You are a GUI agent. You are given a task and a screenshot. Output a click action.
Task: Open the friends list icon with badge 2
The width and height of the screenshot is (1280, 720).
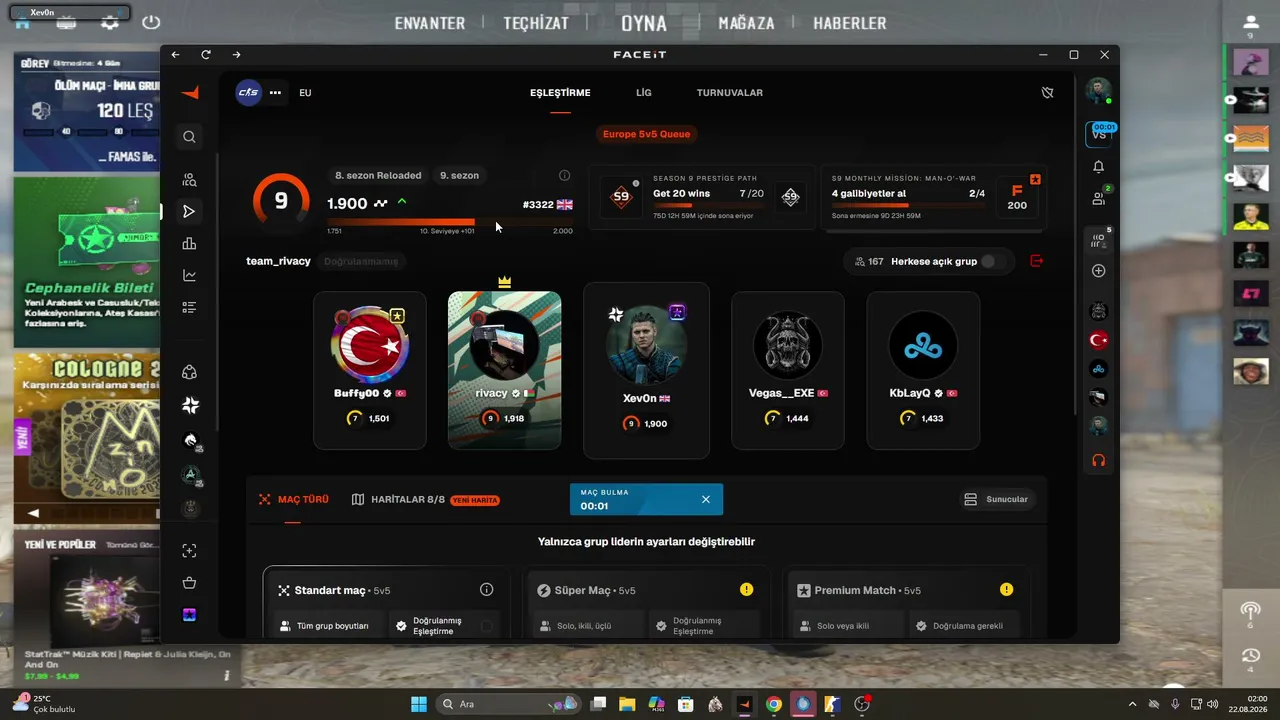1098,199
